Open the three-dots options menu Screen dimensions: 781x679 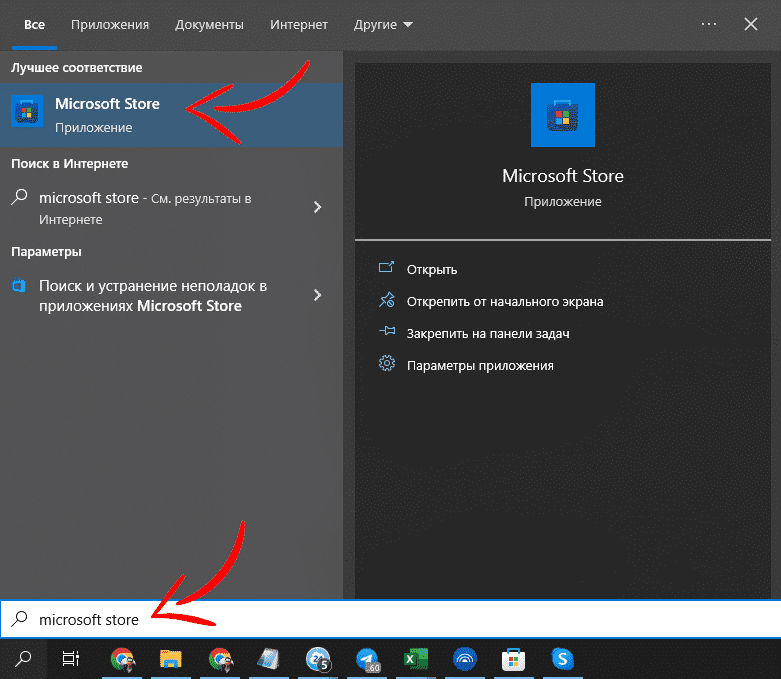[x=708, y=24]
